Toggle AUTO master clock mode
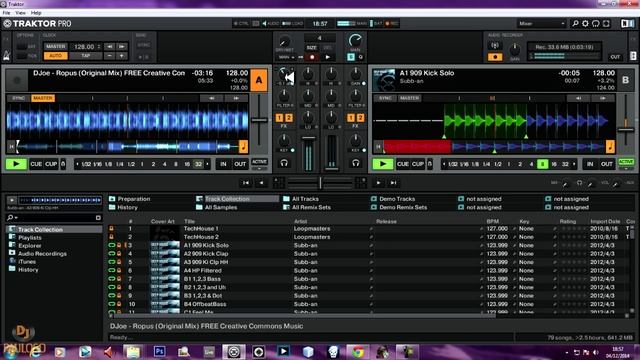The width and height of the screenshot is (640, 360). tap(56, 56)
